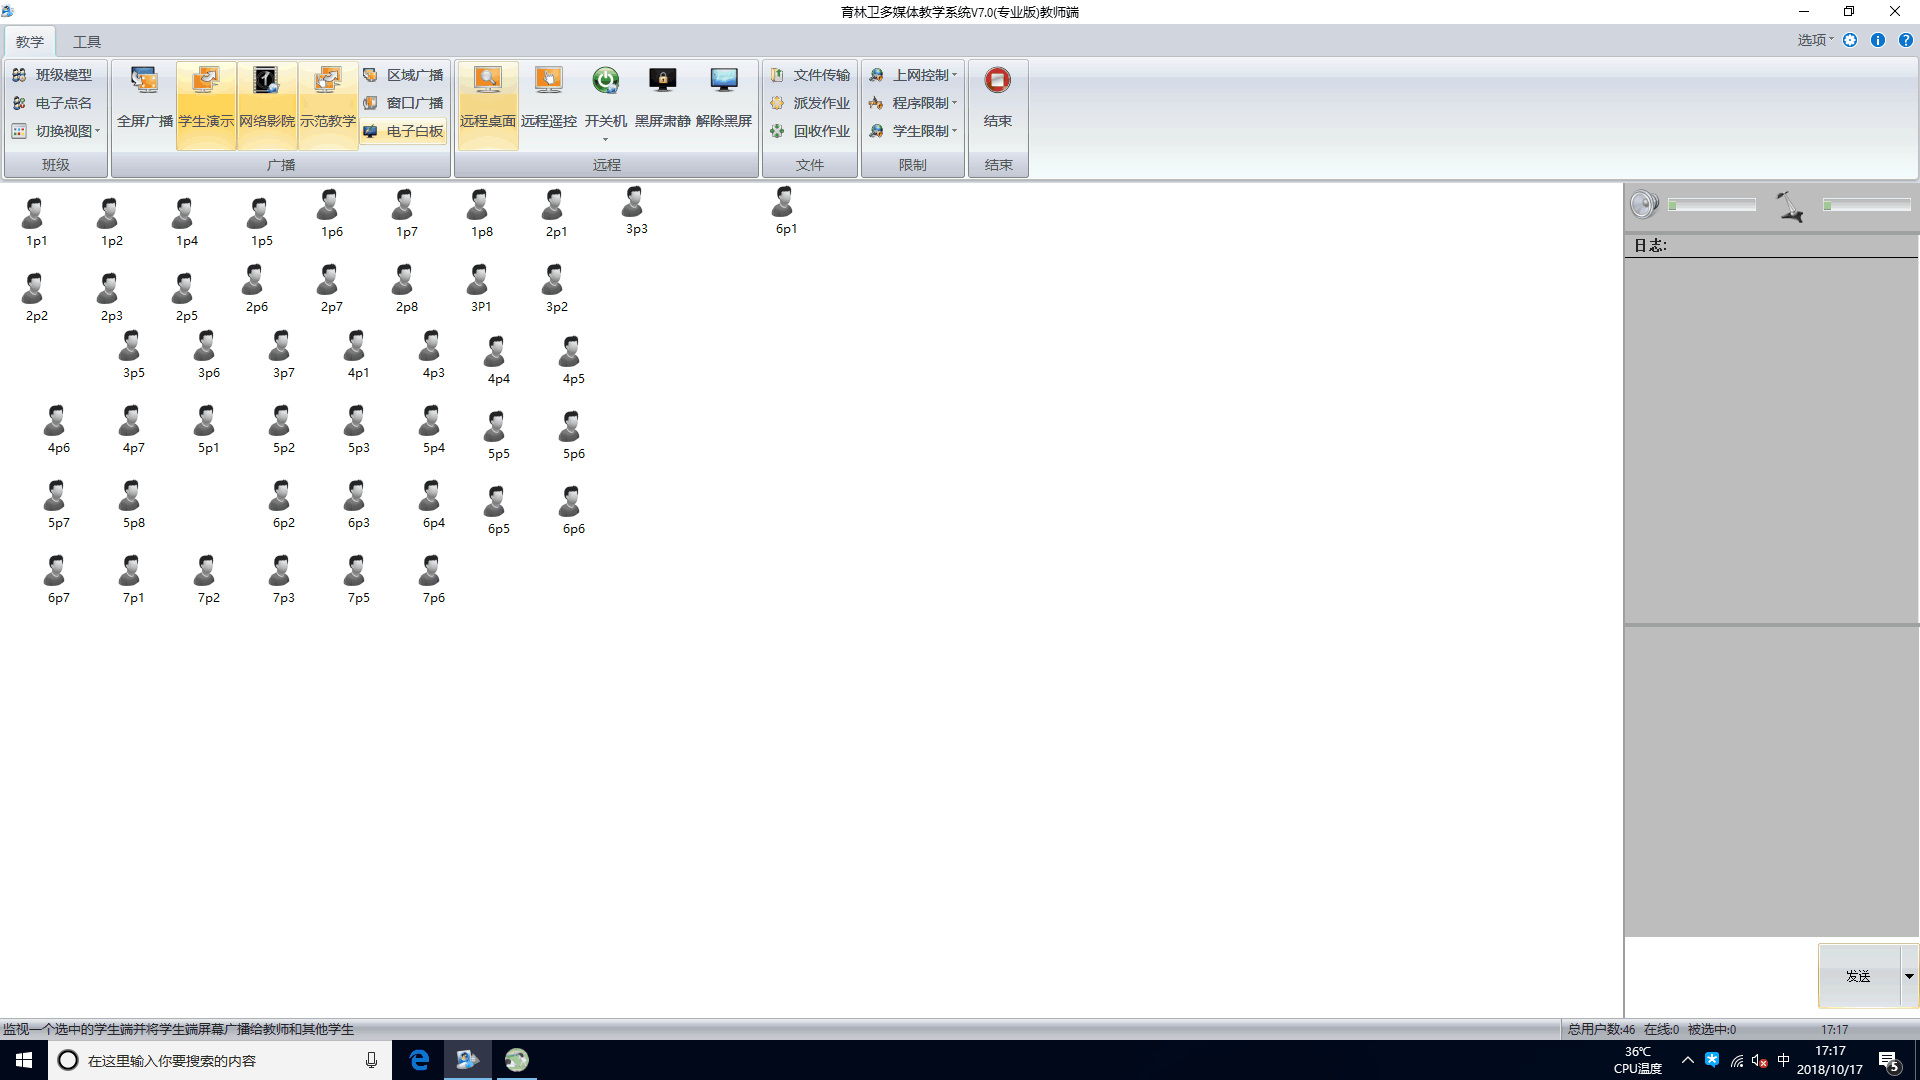Select student icon 3p3

point(635,201)
